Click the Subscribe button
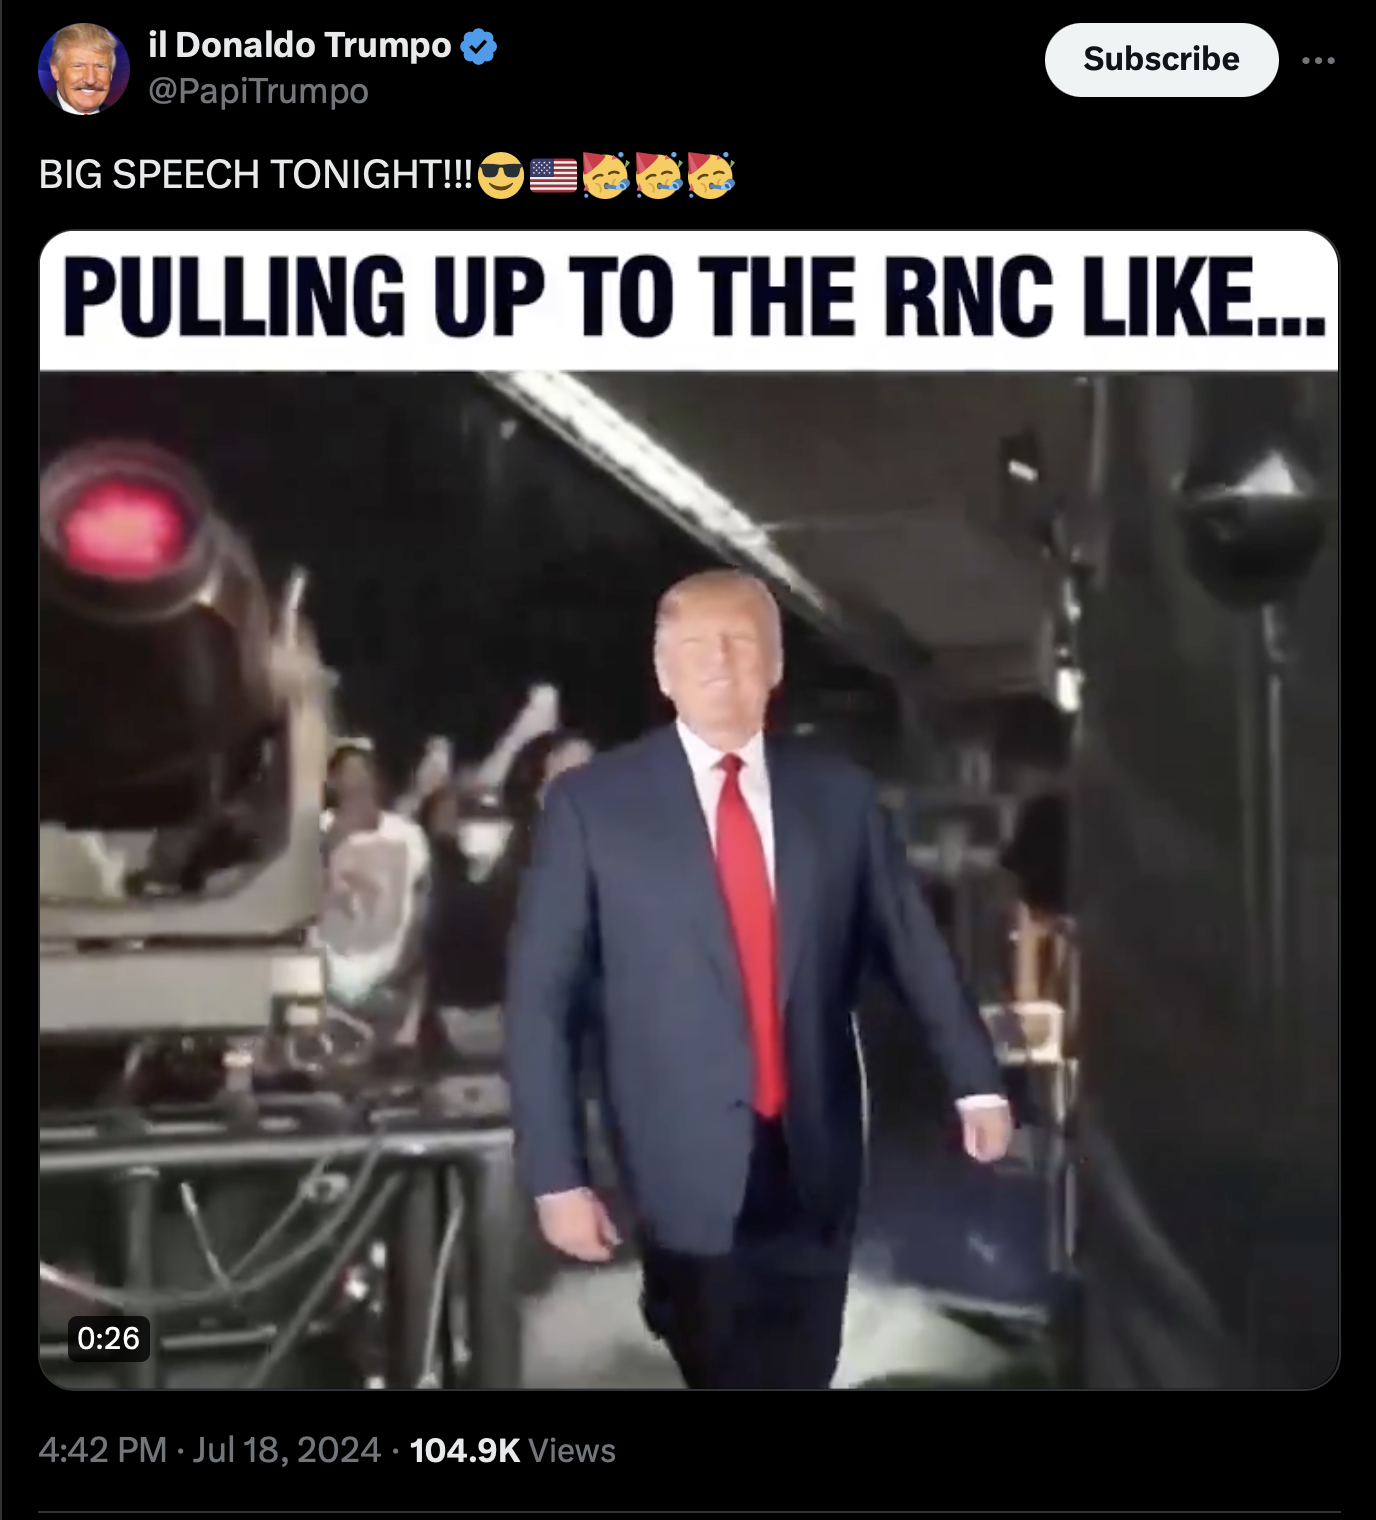This screenshot has height=1520, width=1376. pos(1161,60)
